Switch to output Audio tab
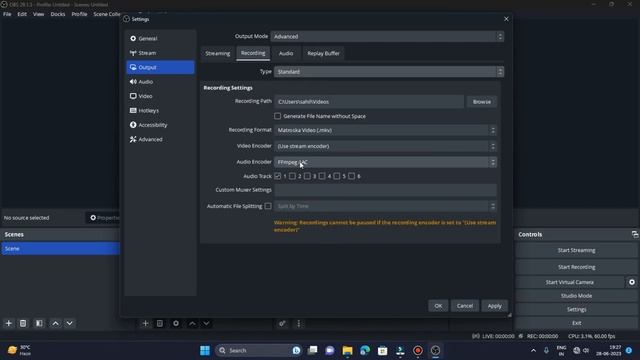This screenshot has width=640, height=360. pos(286,53)
